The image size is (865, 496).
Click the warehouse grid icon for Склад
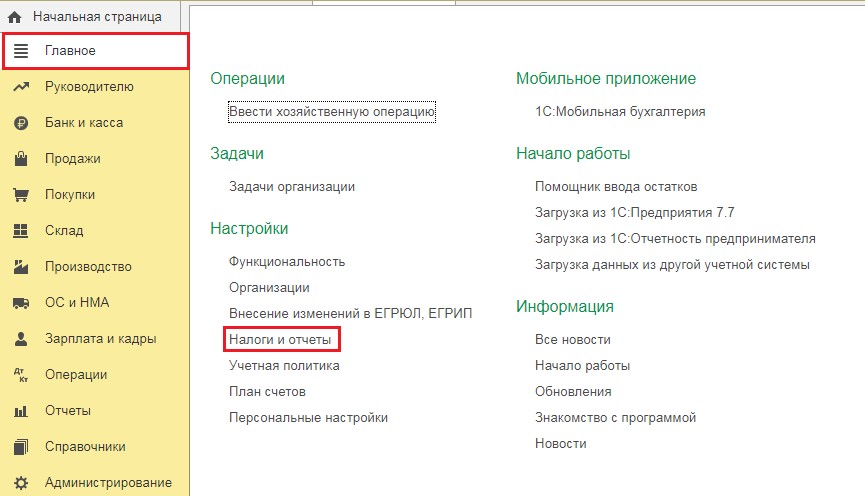pyautogui.click(x=21, y=231)
